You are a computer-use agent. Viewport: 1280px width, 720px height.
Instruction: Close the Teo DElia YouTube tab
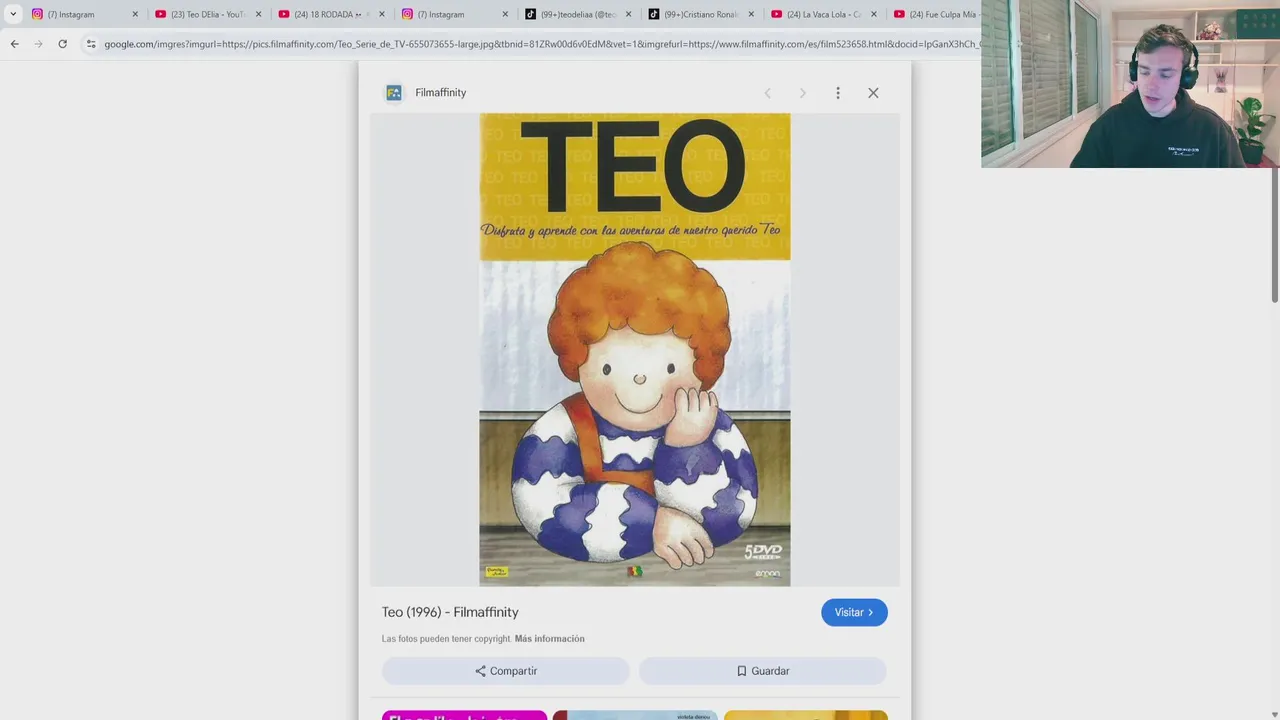[x=258, y=14]
